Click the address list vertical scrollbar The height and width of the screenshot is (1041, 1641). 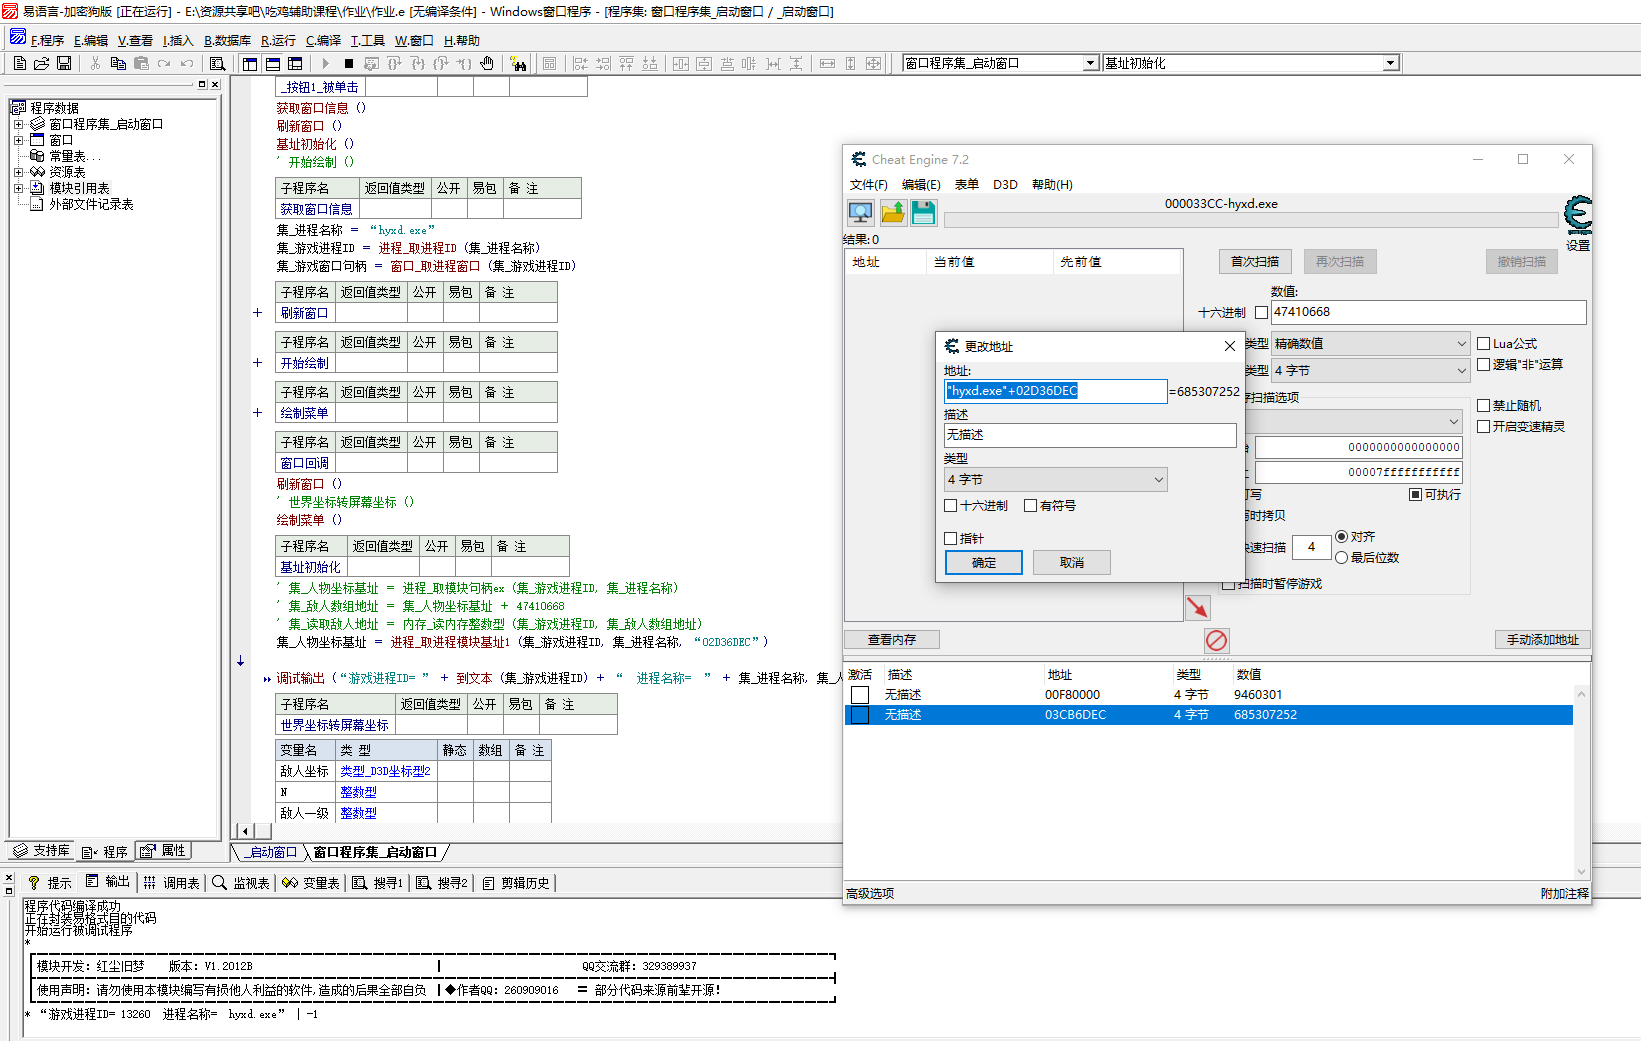(1581, 782)
